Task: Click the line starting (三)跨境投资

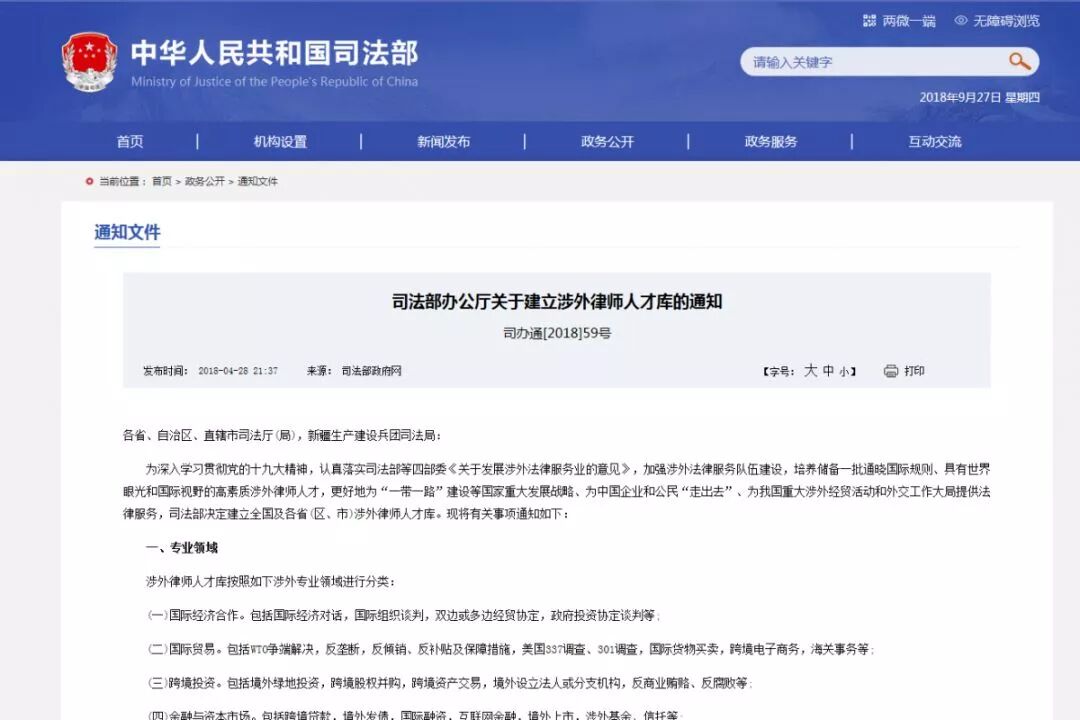Action: [450, 683]
